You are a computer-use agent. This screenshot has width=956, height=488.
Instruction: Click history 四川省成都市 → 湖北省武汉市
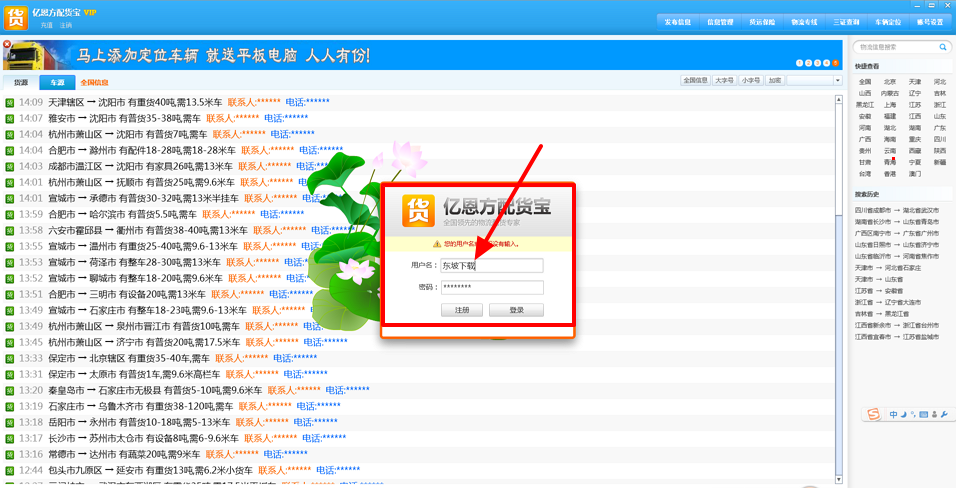[897, 210]
